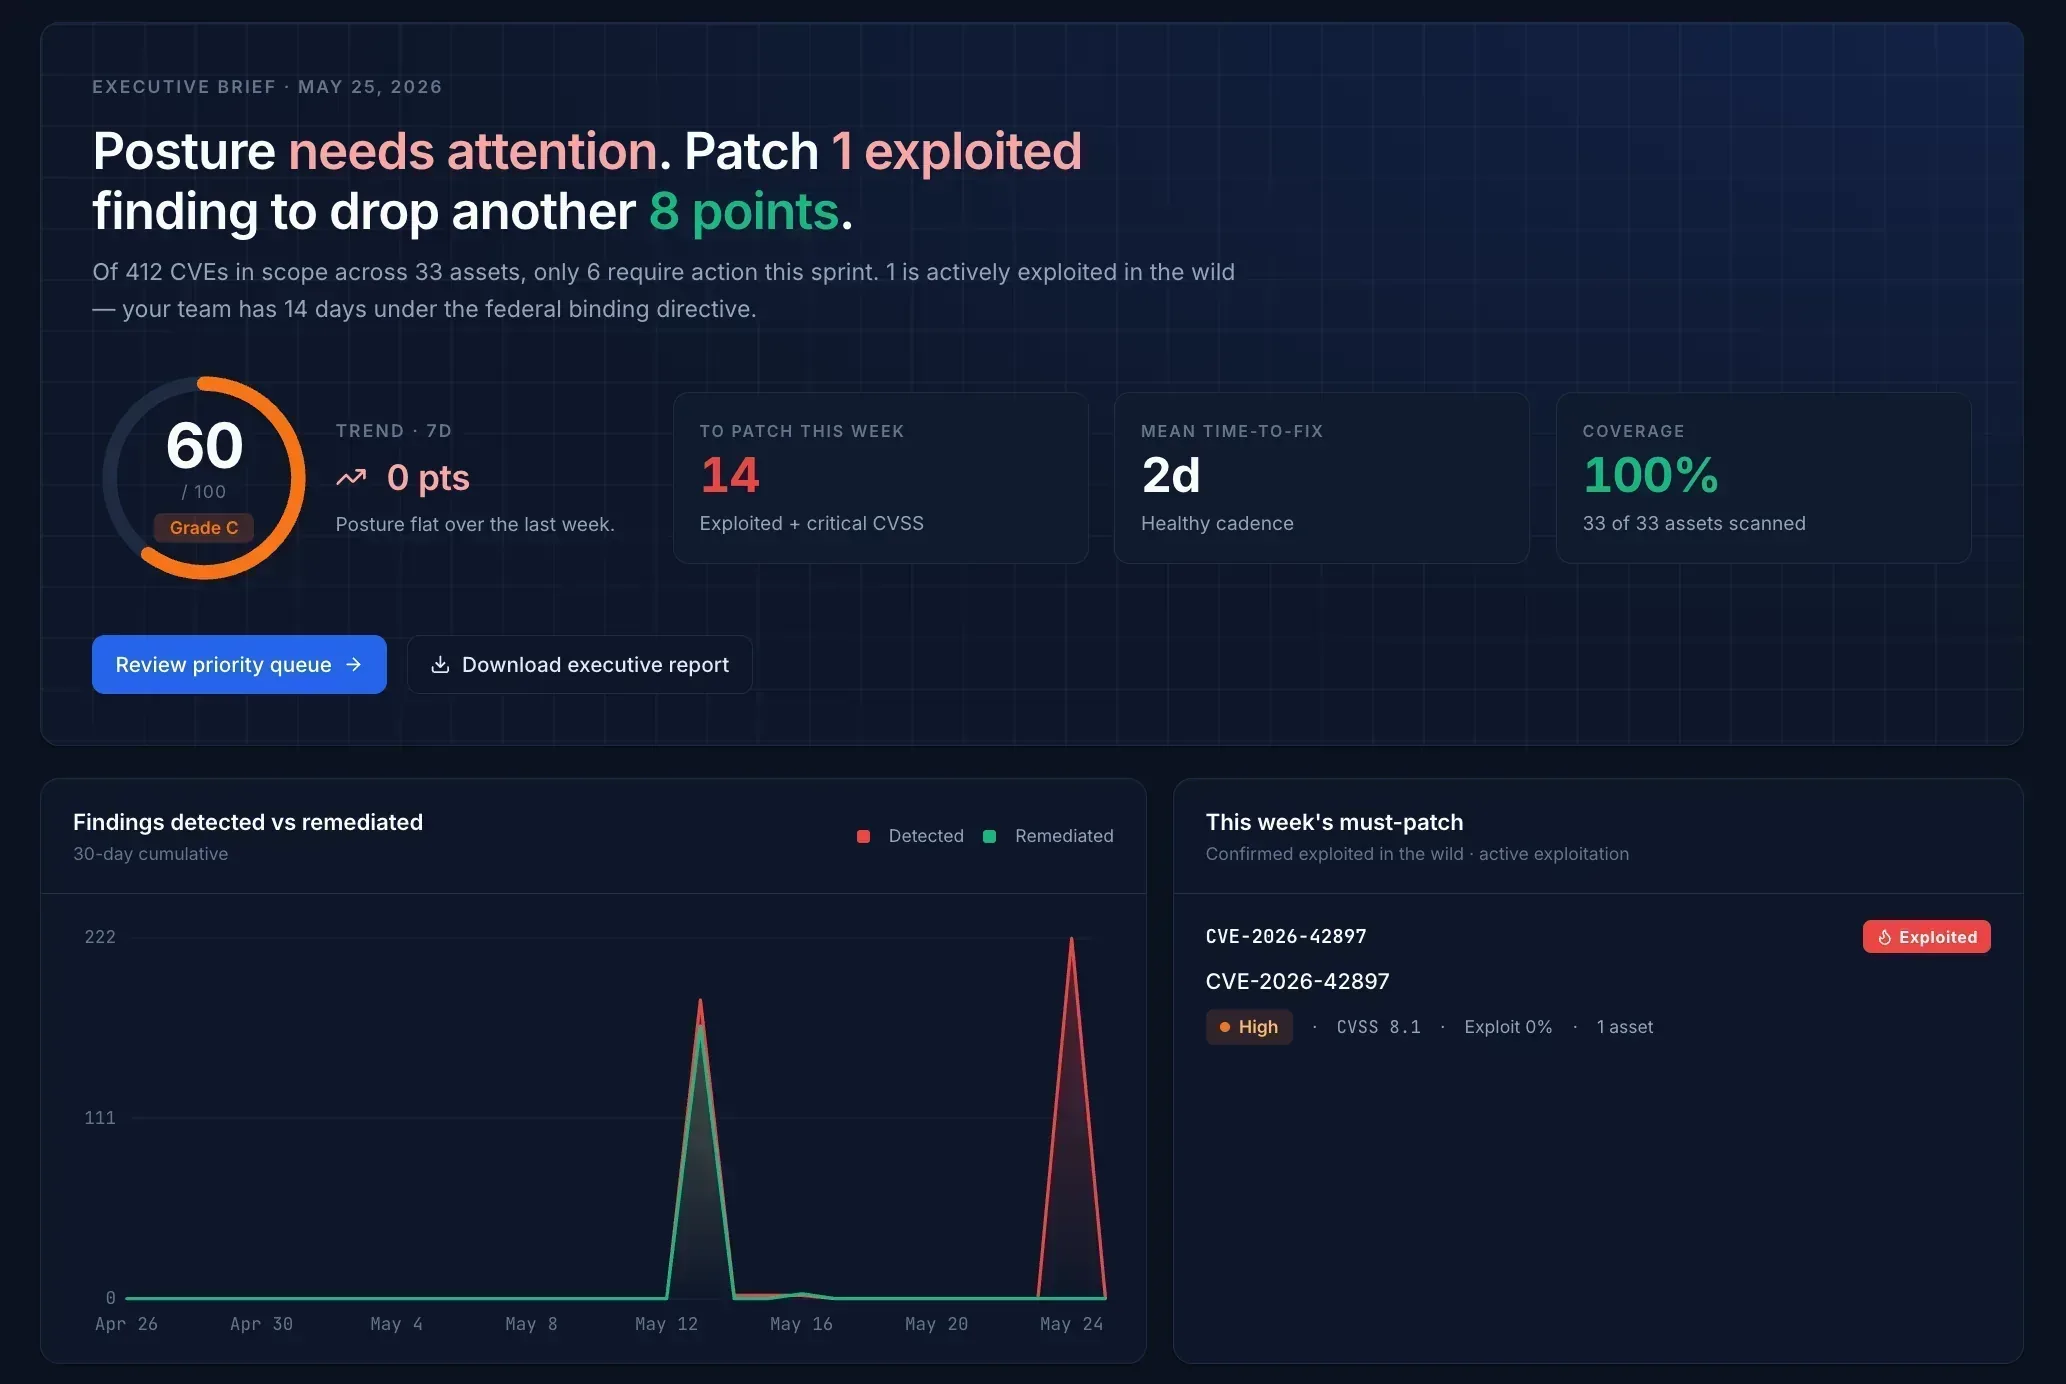Click the 33 of 33 assets scanned text
The image size is (2066, 1384).
1694,523
